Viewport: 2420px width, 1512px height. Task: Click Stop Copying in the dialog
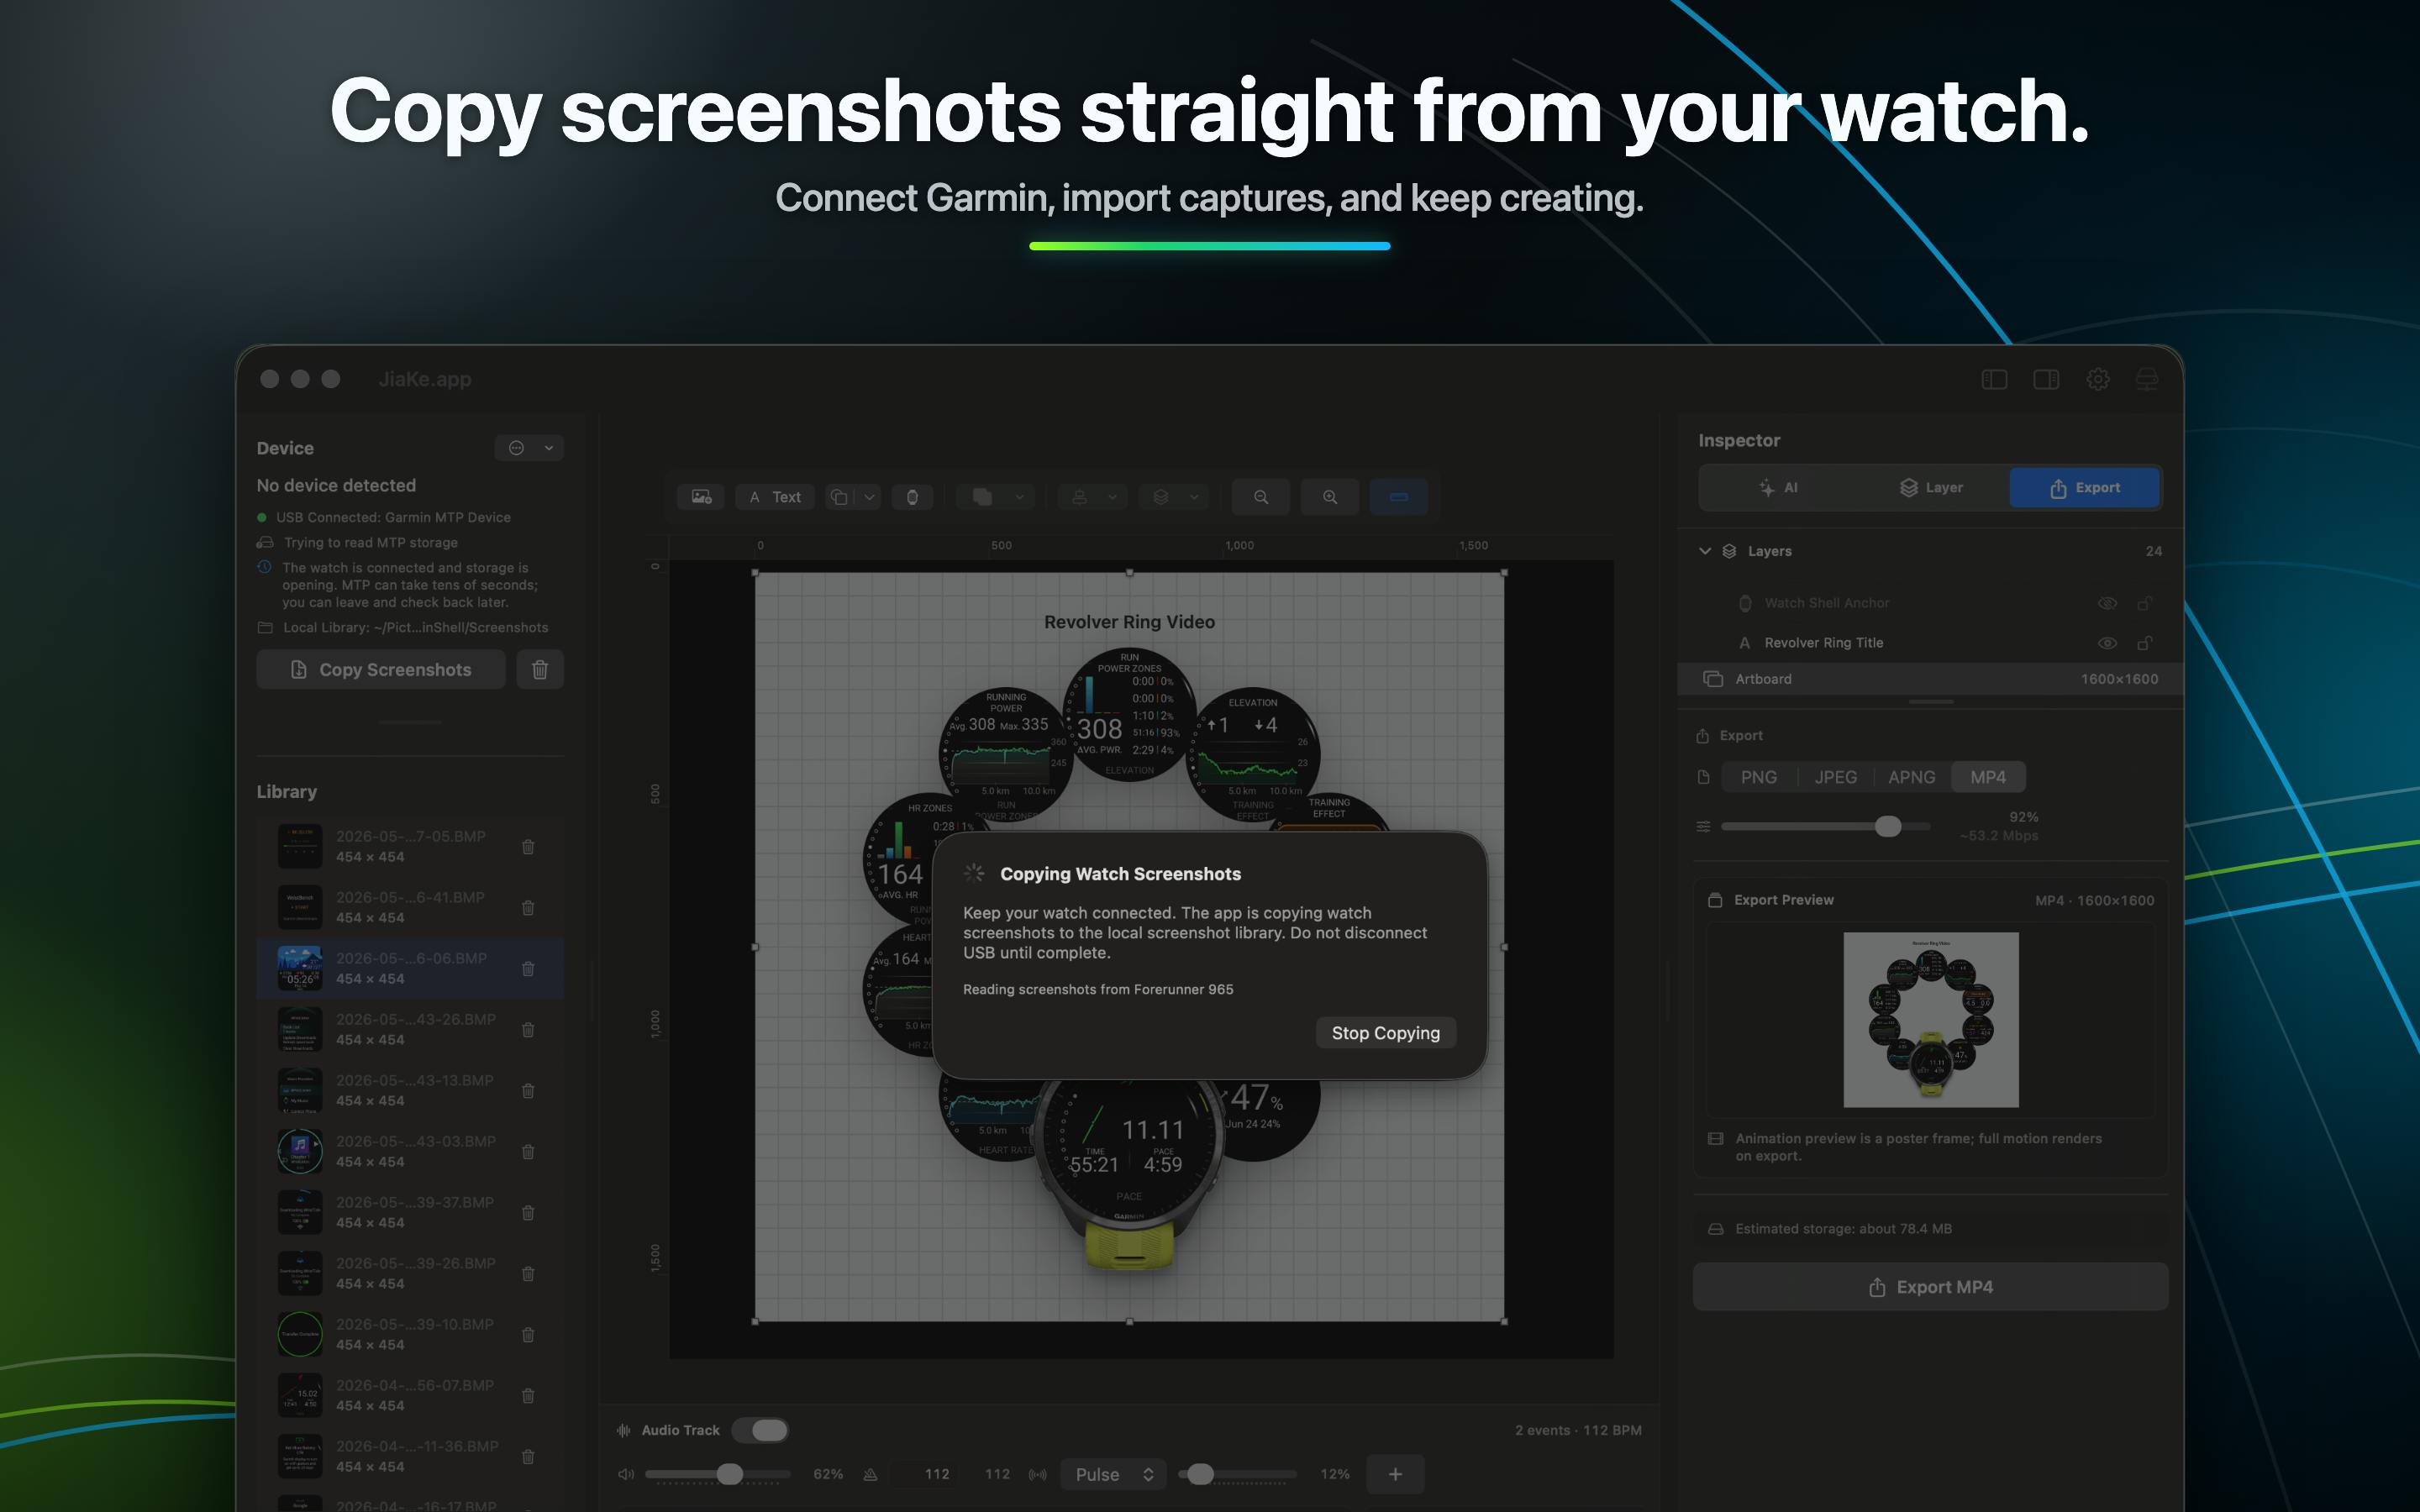click(1385, 1033)
